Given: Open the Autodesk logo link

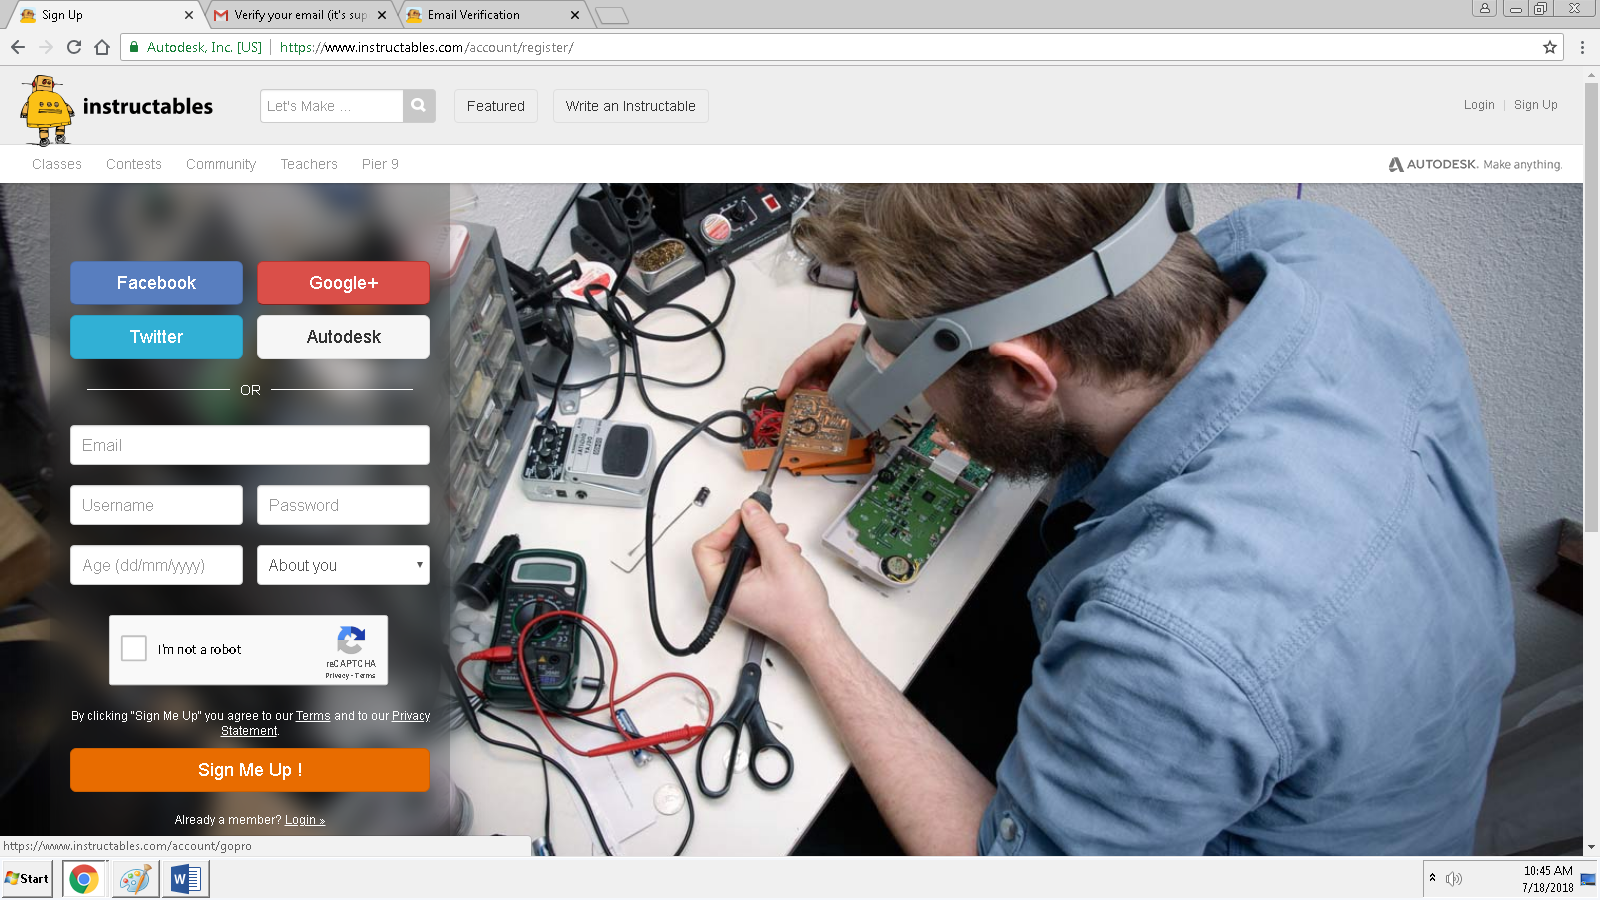Looking at the screenshot, I should pyautogui.click(x=1474, y=164).
